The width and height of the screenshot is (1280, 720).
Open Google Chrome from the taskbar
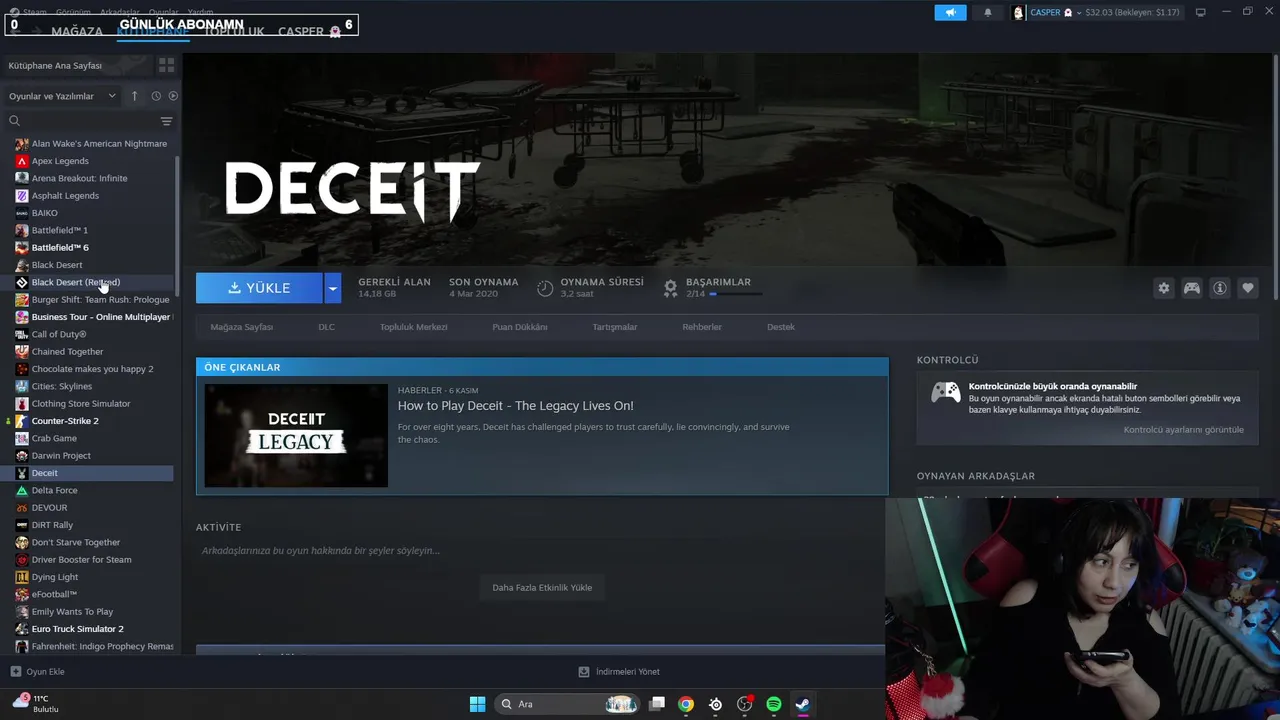[686, 704]
